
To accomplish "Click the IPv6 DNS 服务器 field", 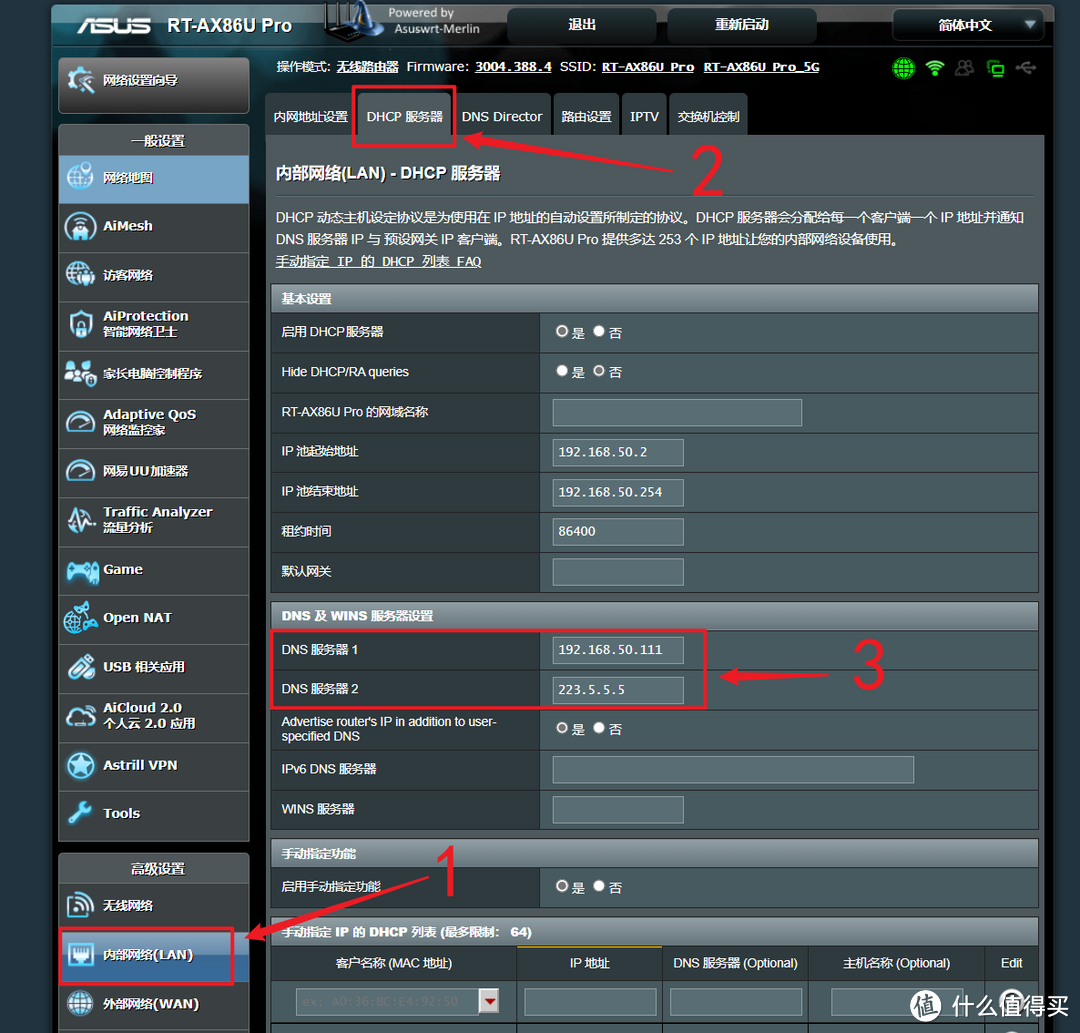I will click(733, 770).
